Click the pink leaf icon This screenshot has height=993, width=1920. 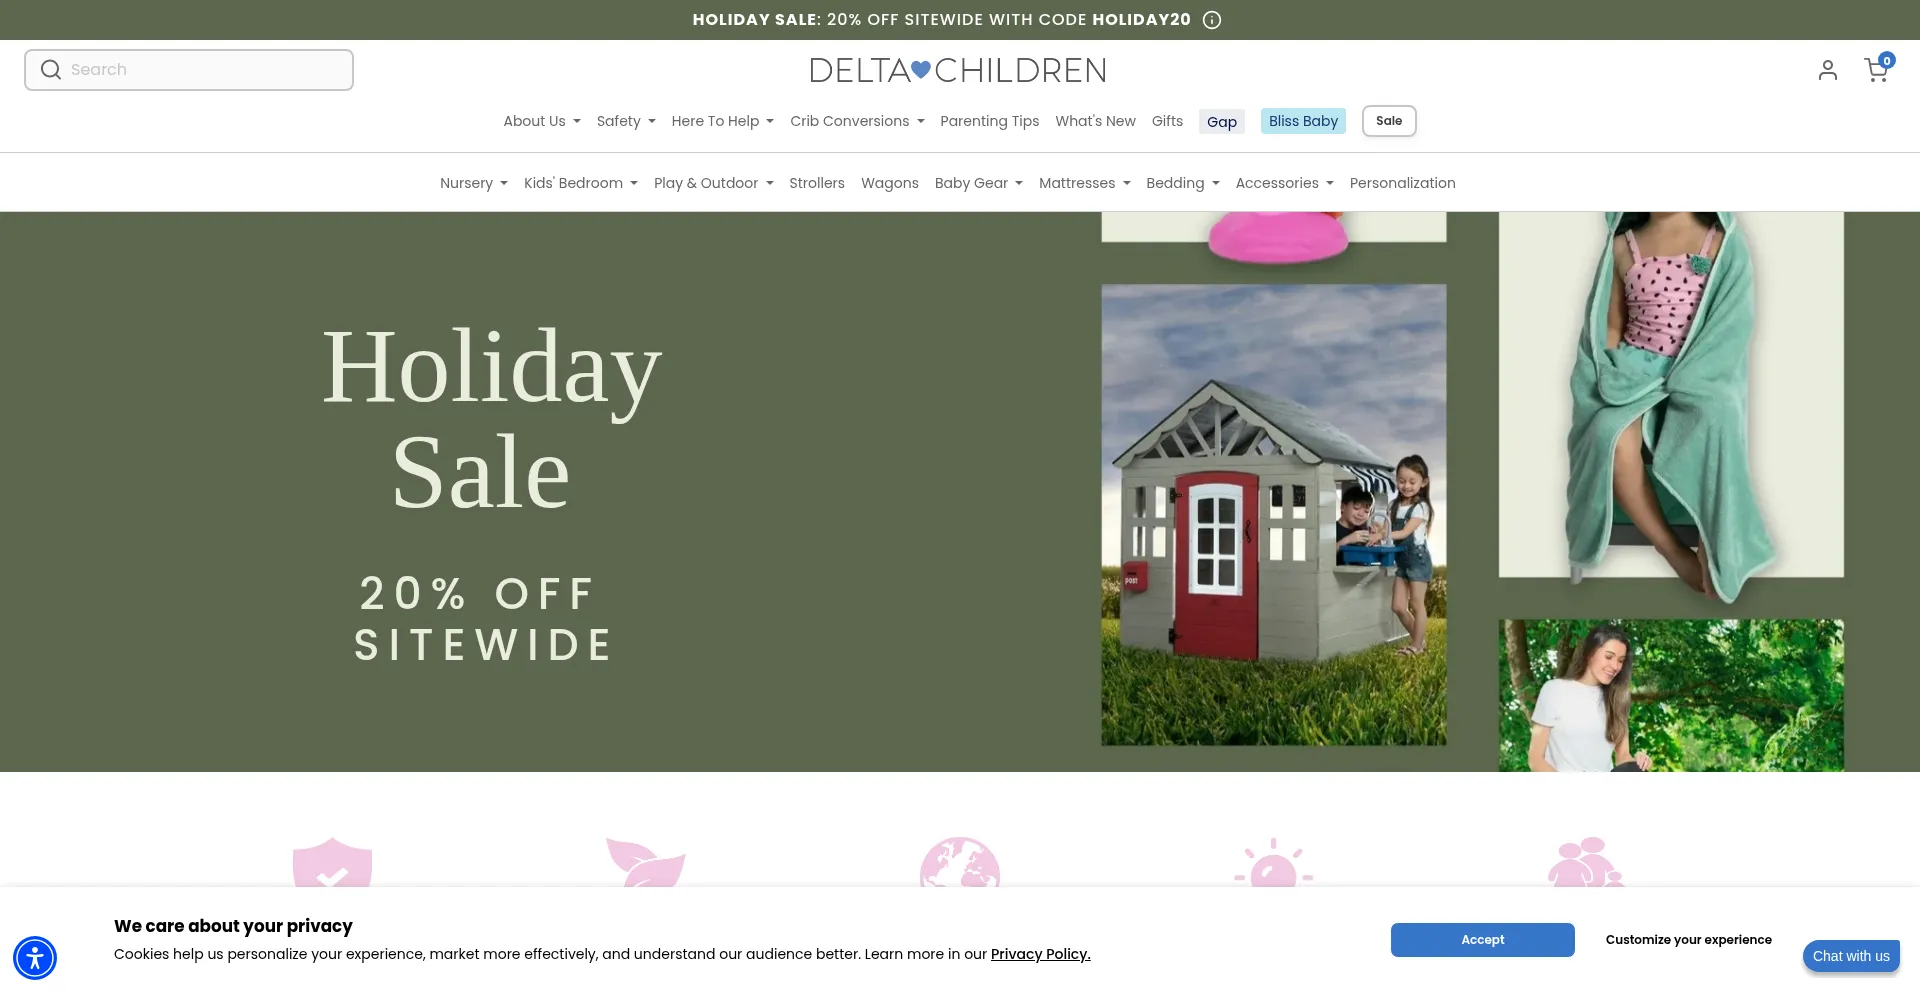click(x=646, y=862)
